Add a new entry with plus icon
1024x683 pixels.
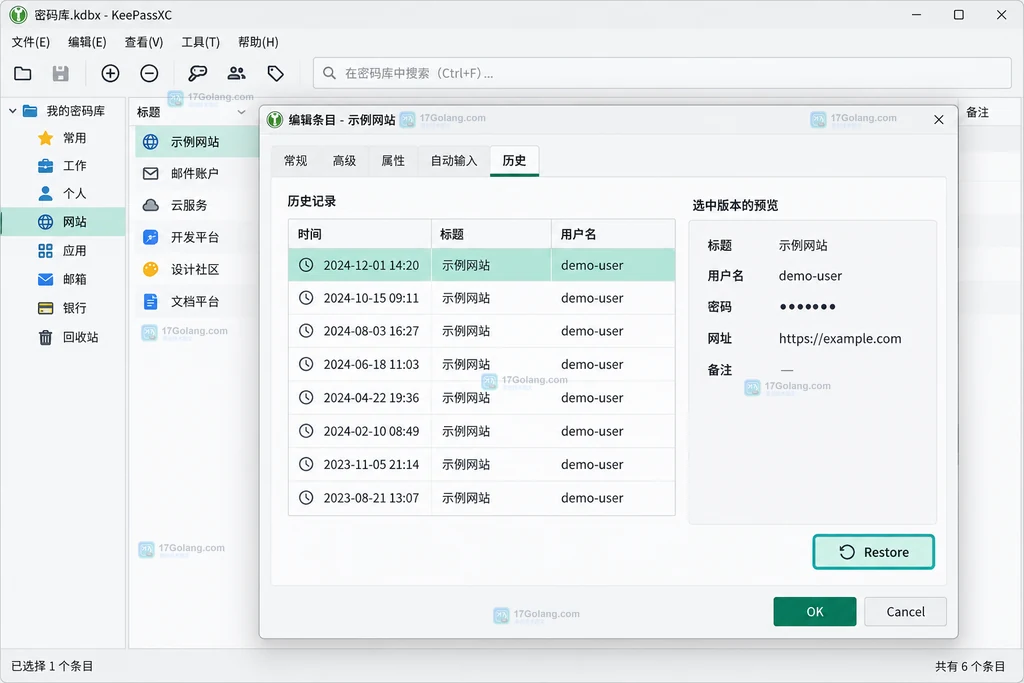110,73
